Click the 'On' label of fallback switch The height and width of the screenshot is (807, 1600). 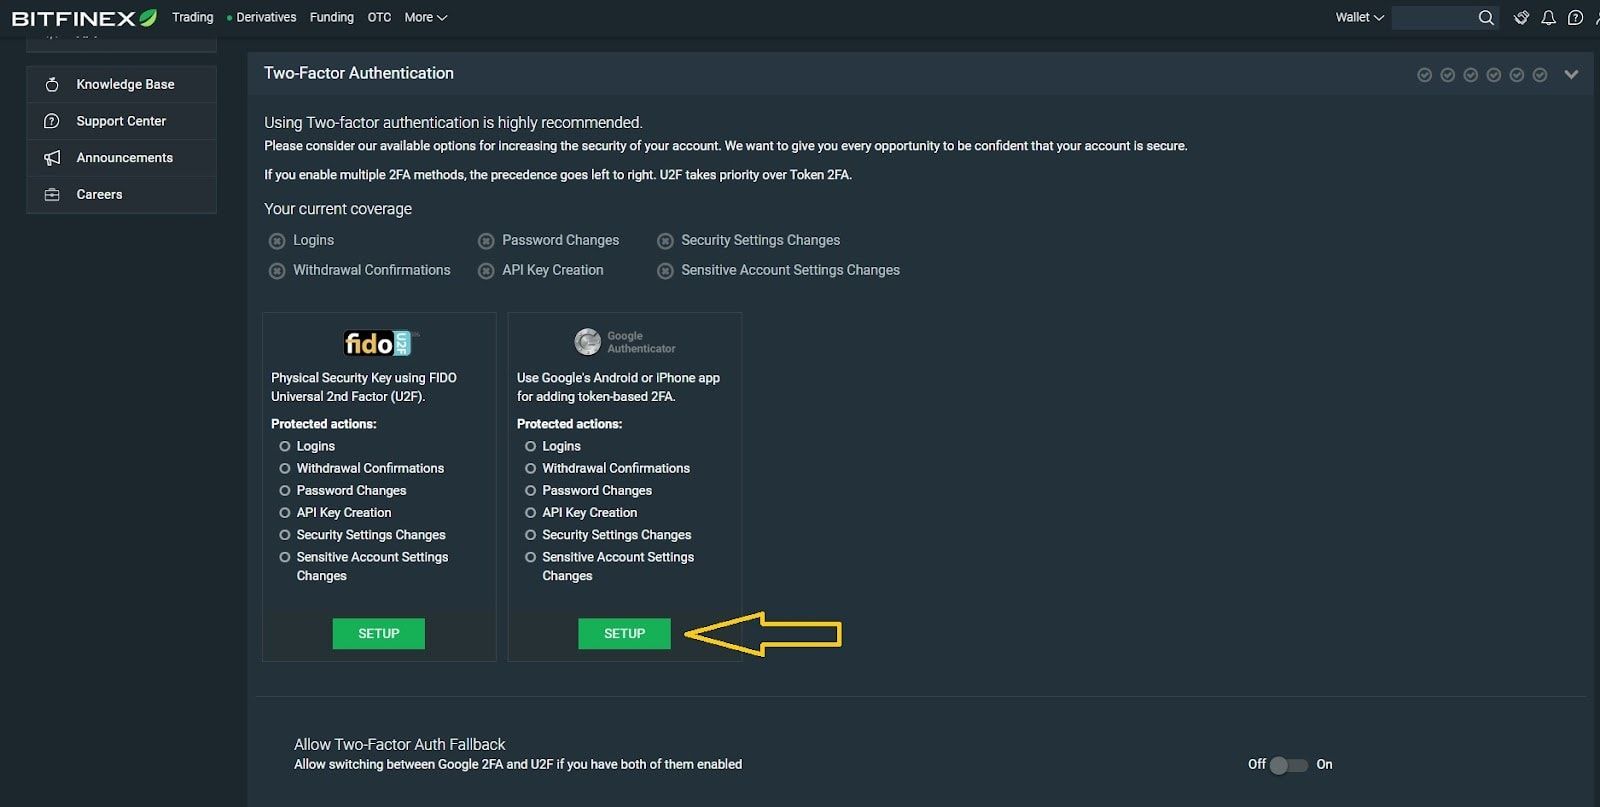pyautogui.click(x=1324, y=765)
